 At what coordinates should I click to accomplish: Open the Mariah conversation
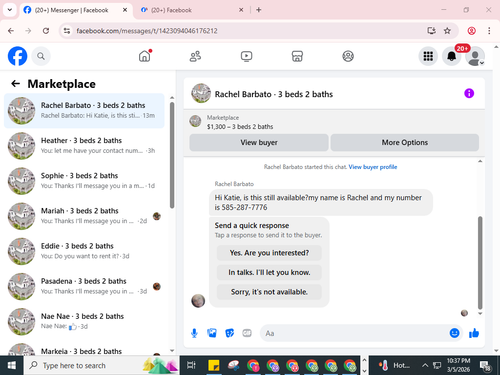(x=84, y=216)
